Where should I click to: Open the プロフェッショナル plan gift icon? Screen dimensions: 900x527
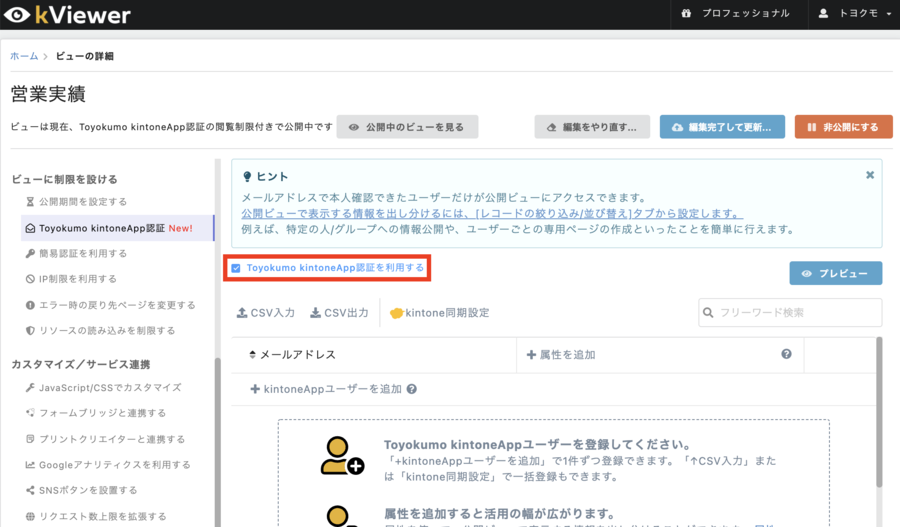coord(686,13)
